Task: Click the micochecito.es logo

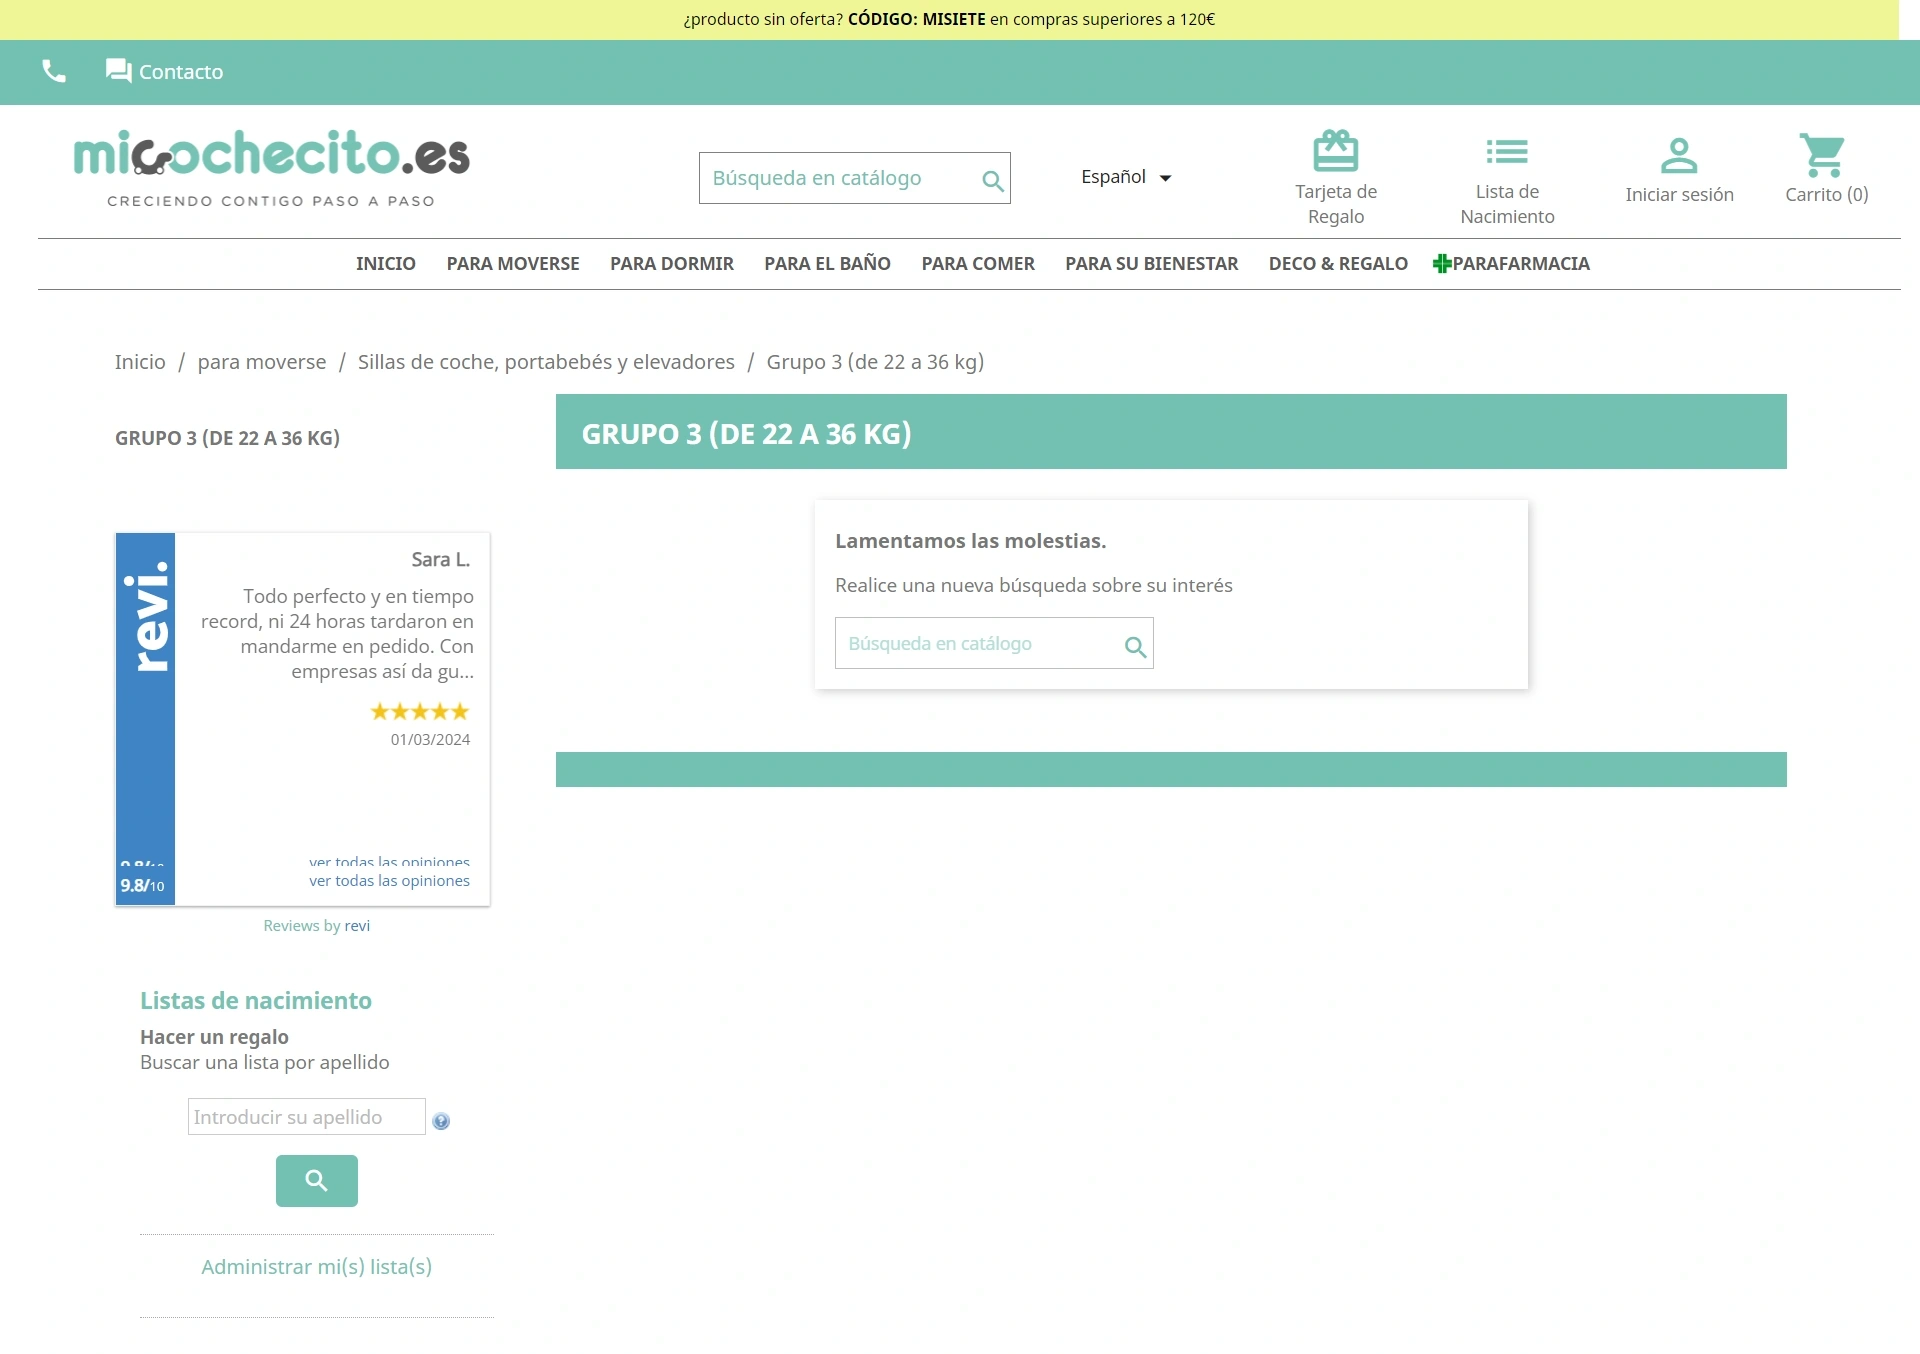Action: click(x=271, y=167)
